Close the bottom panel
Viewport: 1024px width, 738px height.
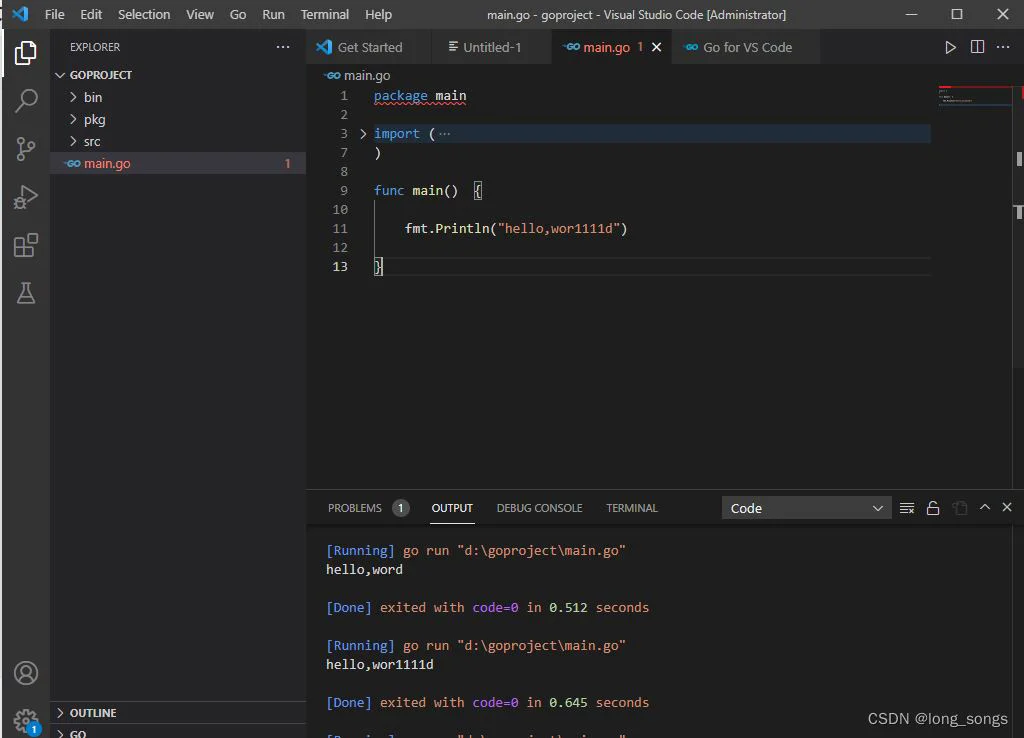pyautogui.click(x=1007, y=507)
